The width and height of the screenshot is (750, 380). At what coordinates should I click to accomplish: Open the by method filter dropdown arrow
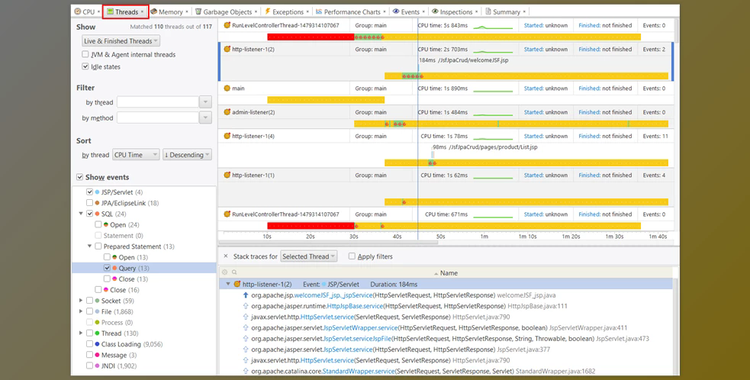[x=205, y=118]
